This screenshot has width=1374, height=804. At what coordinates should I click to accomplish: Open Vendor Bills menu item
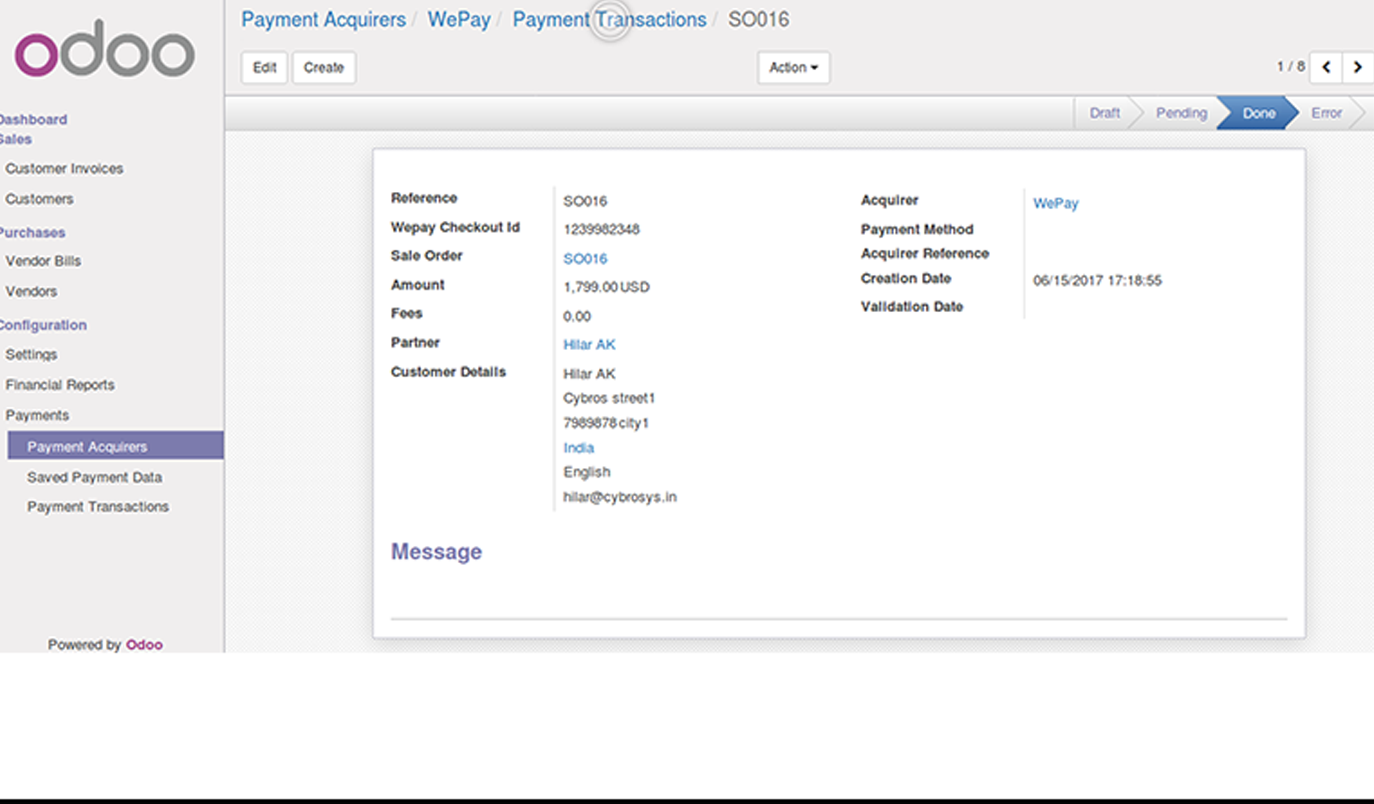tap(43, 260)
